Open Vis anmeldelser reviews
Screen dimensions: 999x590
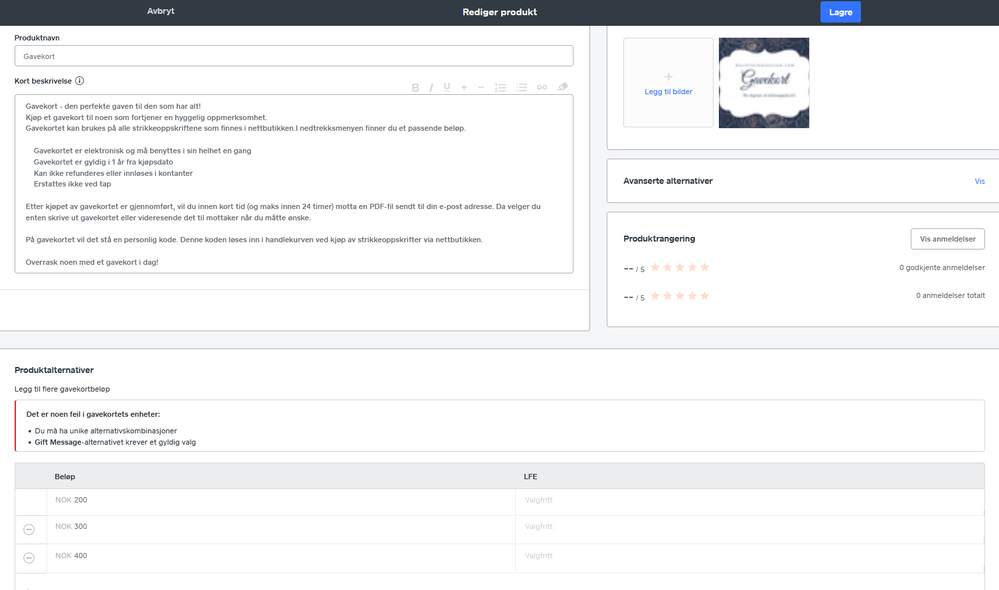point(947,239)
